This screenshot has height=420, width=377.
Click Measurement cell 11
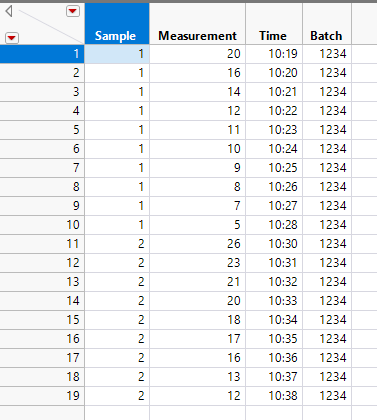tap(197, 130)
